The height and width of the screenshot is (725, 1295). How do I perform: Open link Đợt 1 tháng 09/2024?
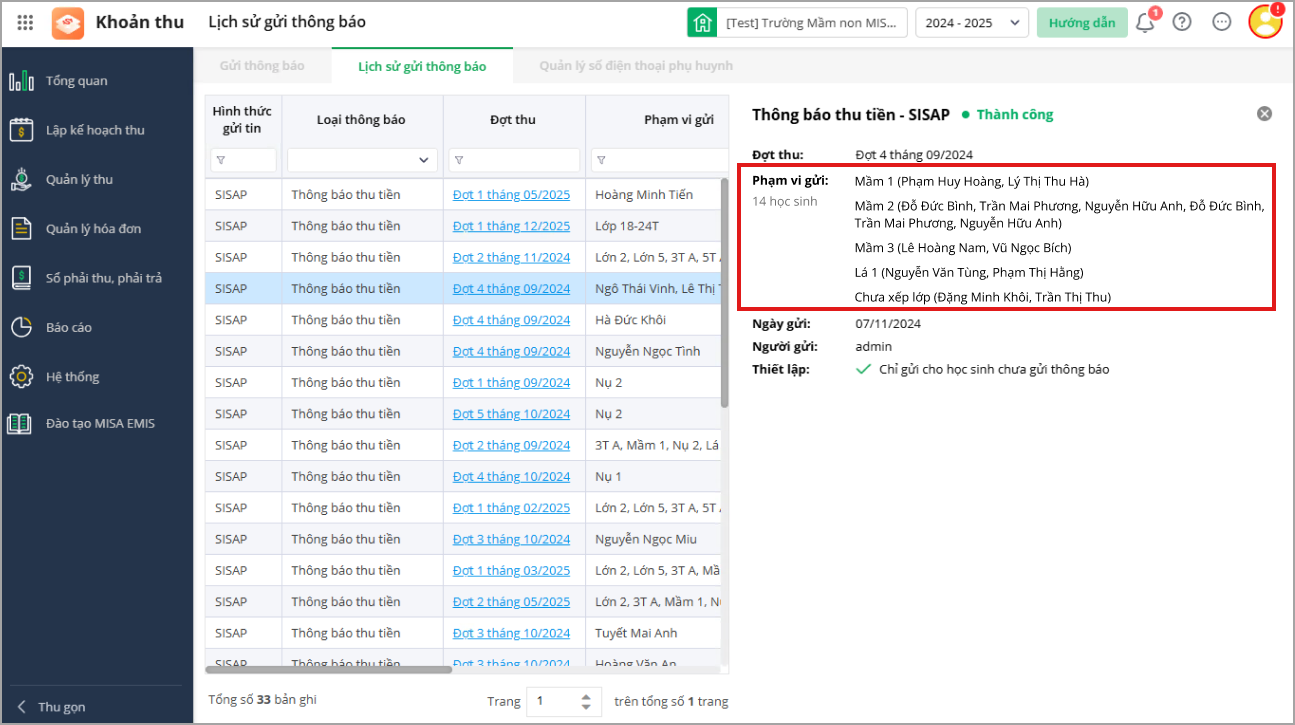[x=511, y=383]
